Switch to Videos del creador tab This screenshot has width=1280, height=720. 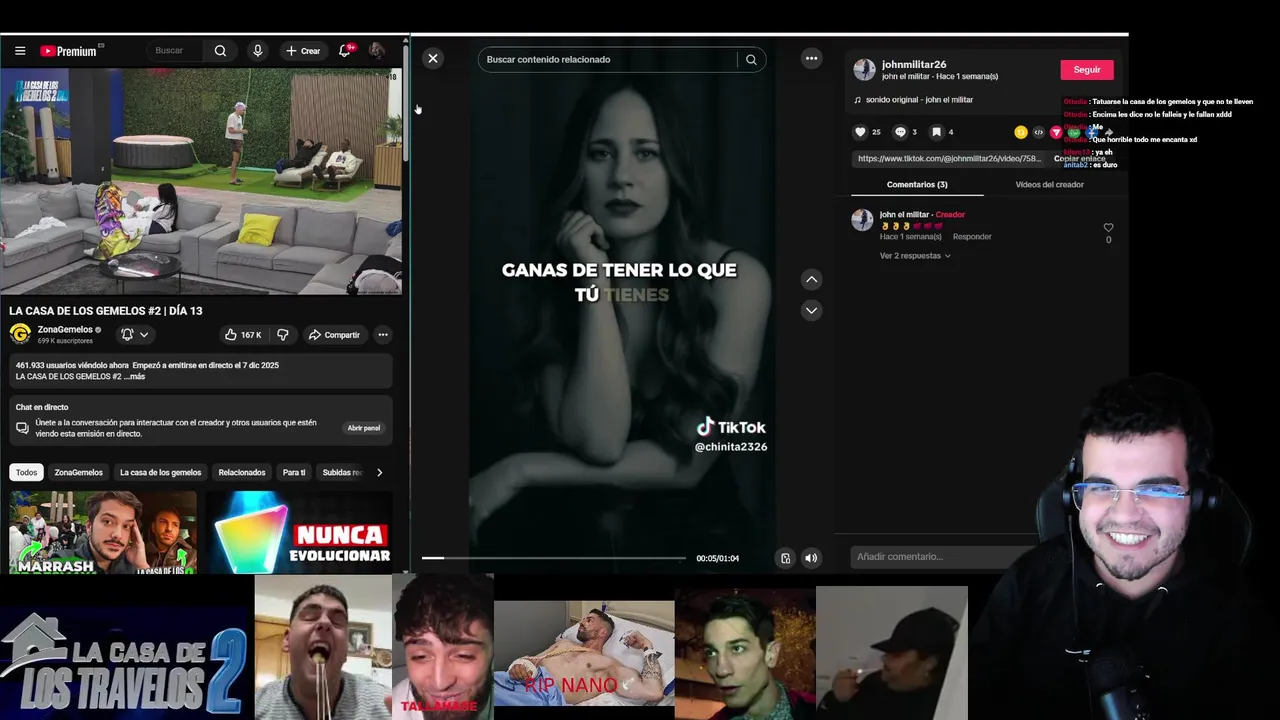pos(1049,185)
